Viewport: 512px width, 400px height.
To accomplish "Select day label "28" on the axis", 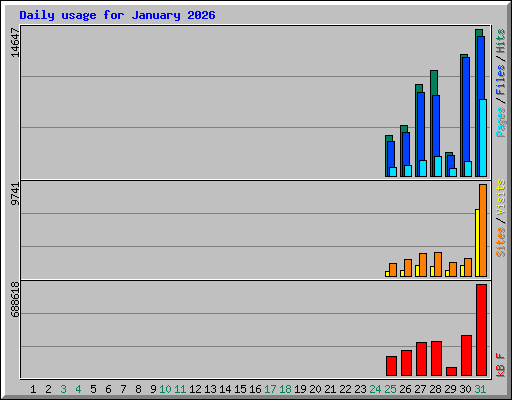I will [435, 389].
